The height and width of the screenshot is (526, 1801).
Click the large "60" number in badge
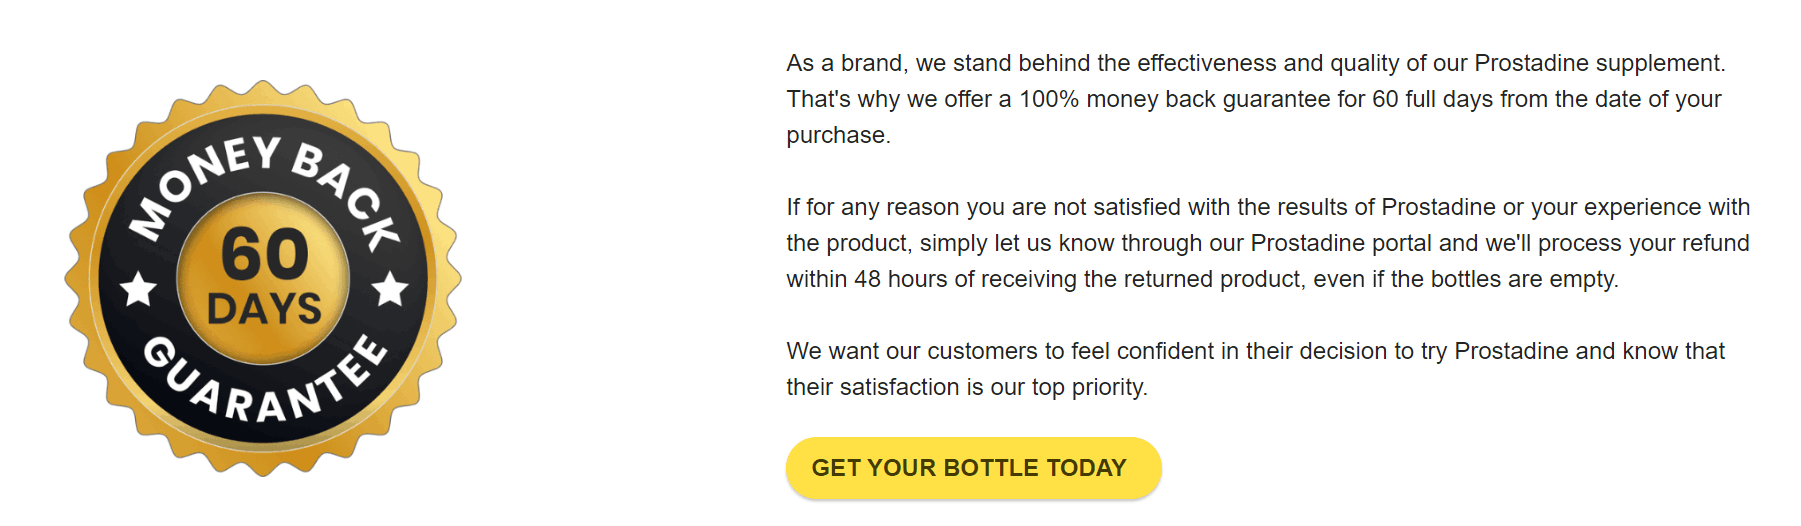click(x=264, y=253)
